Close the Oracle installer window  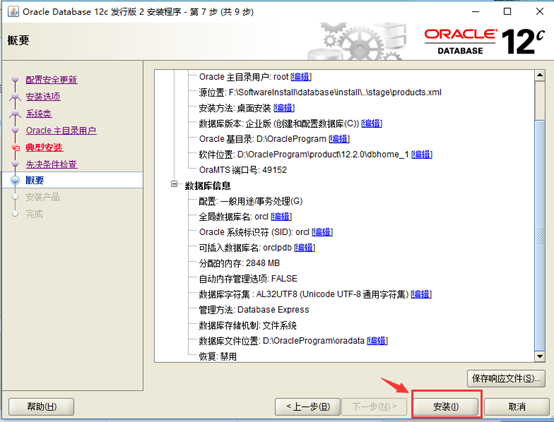(x=540, y=12)
